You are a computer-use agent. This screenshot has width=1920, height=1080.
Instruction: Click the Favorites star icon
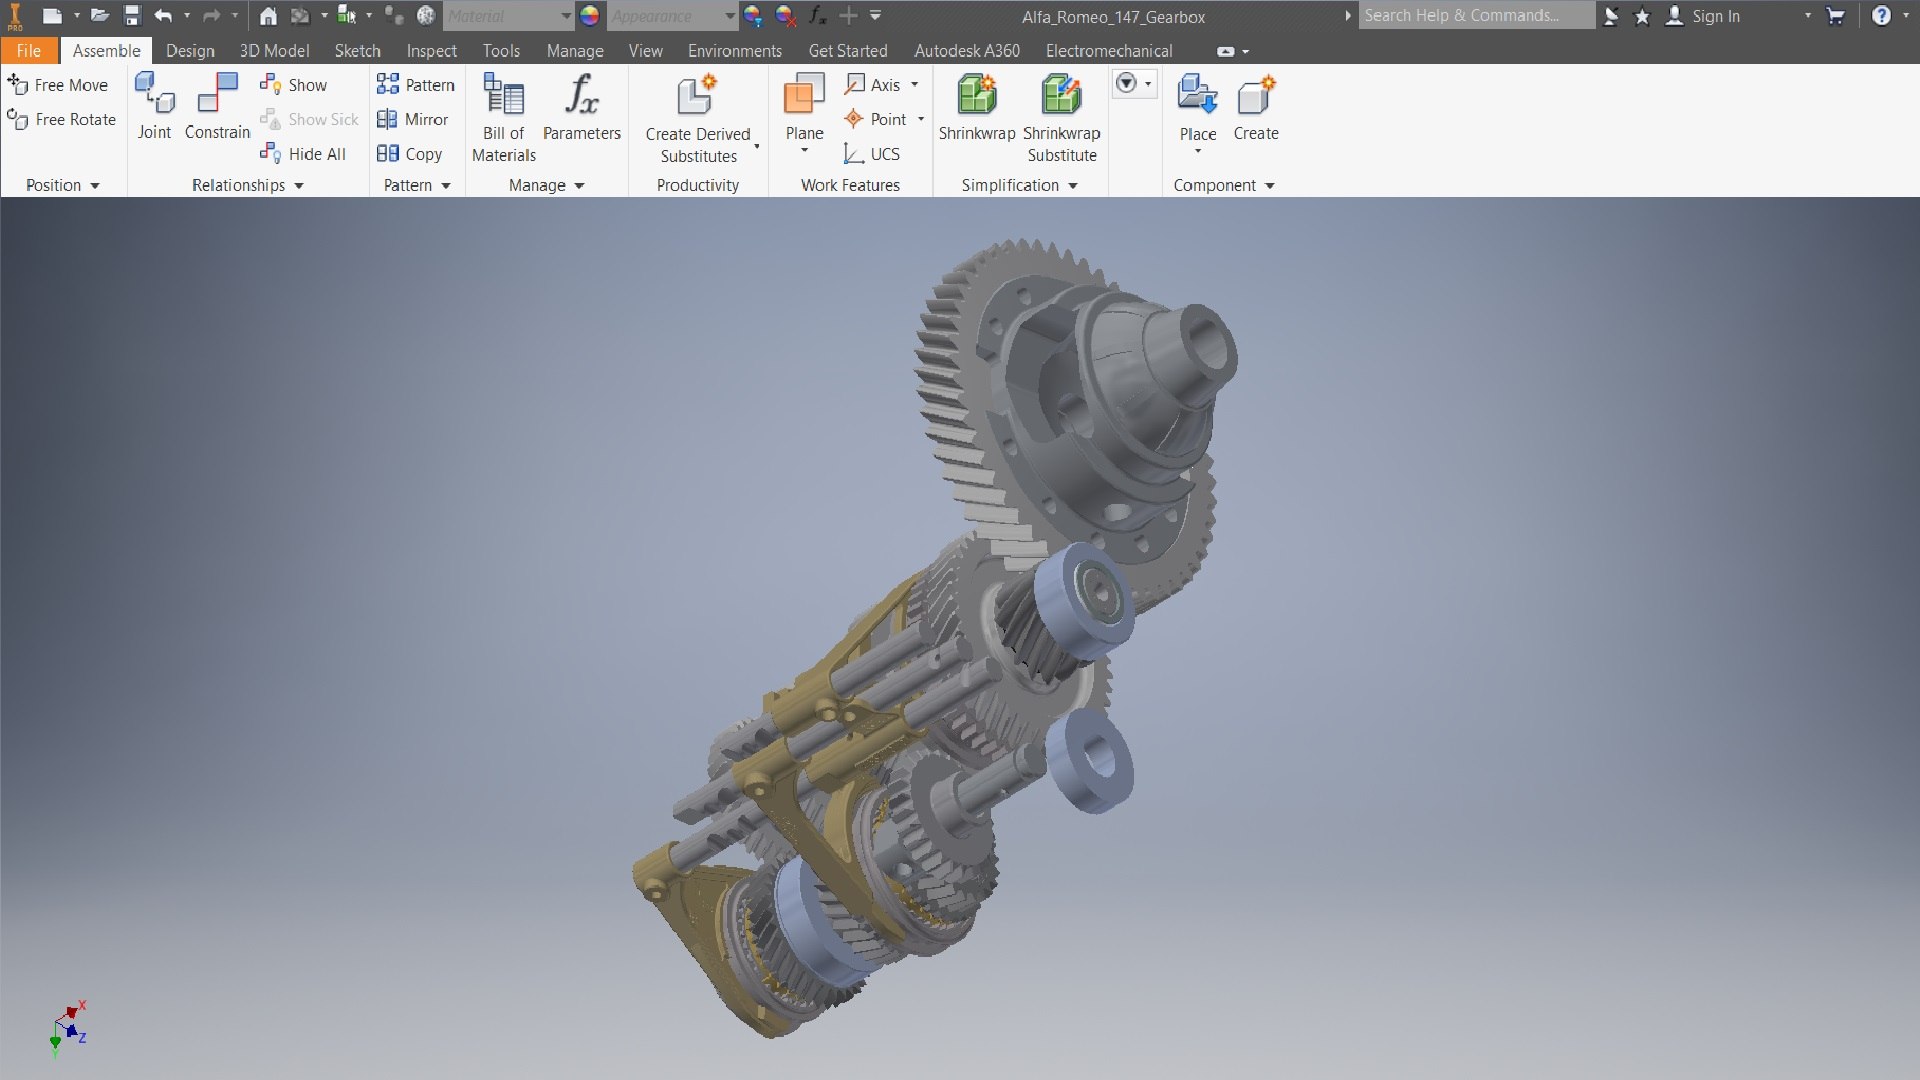(x=1642, y=16)
